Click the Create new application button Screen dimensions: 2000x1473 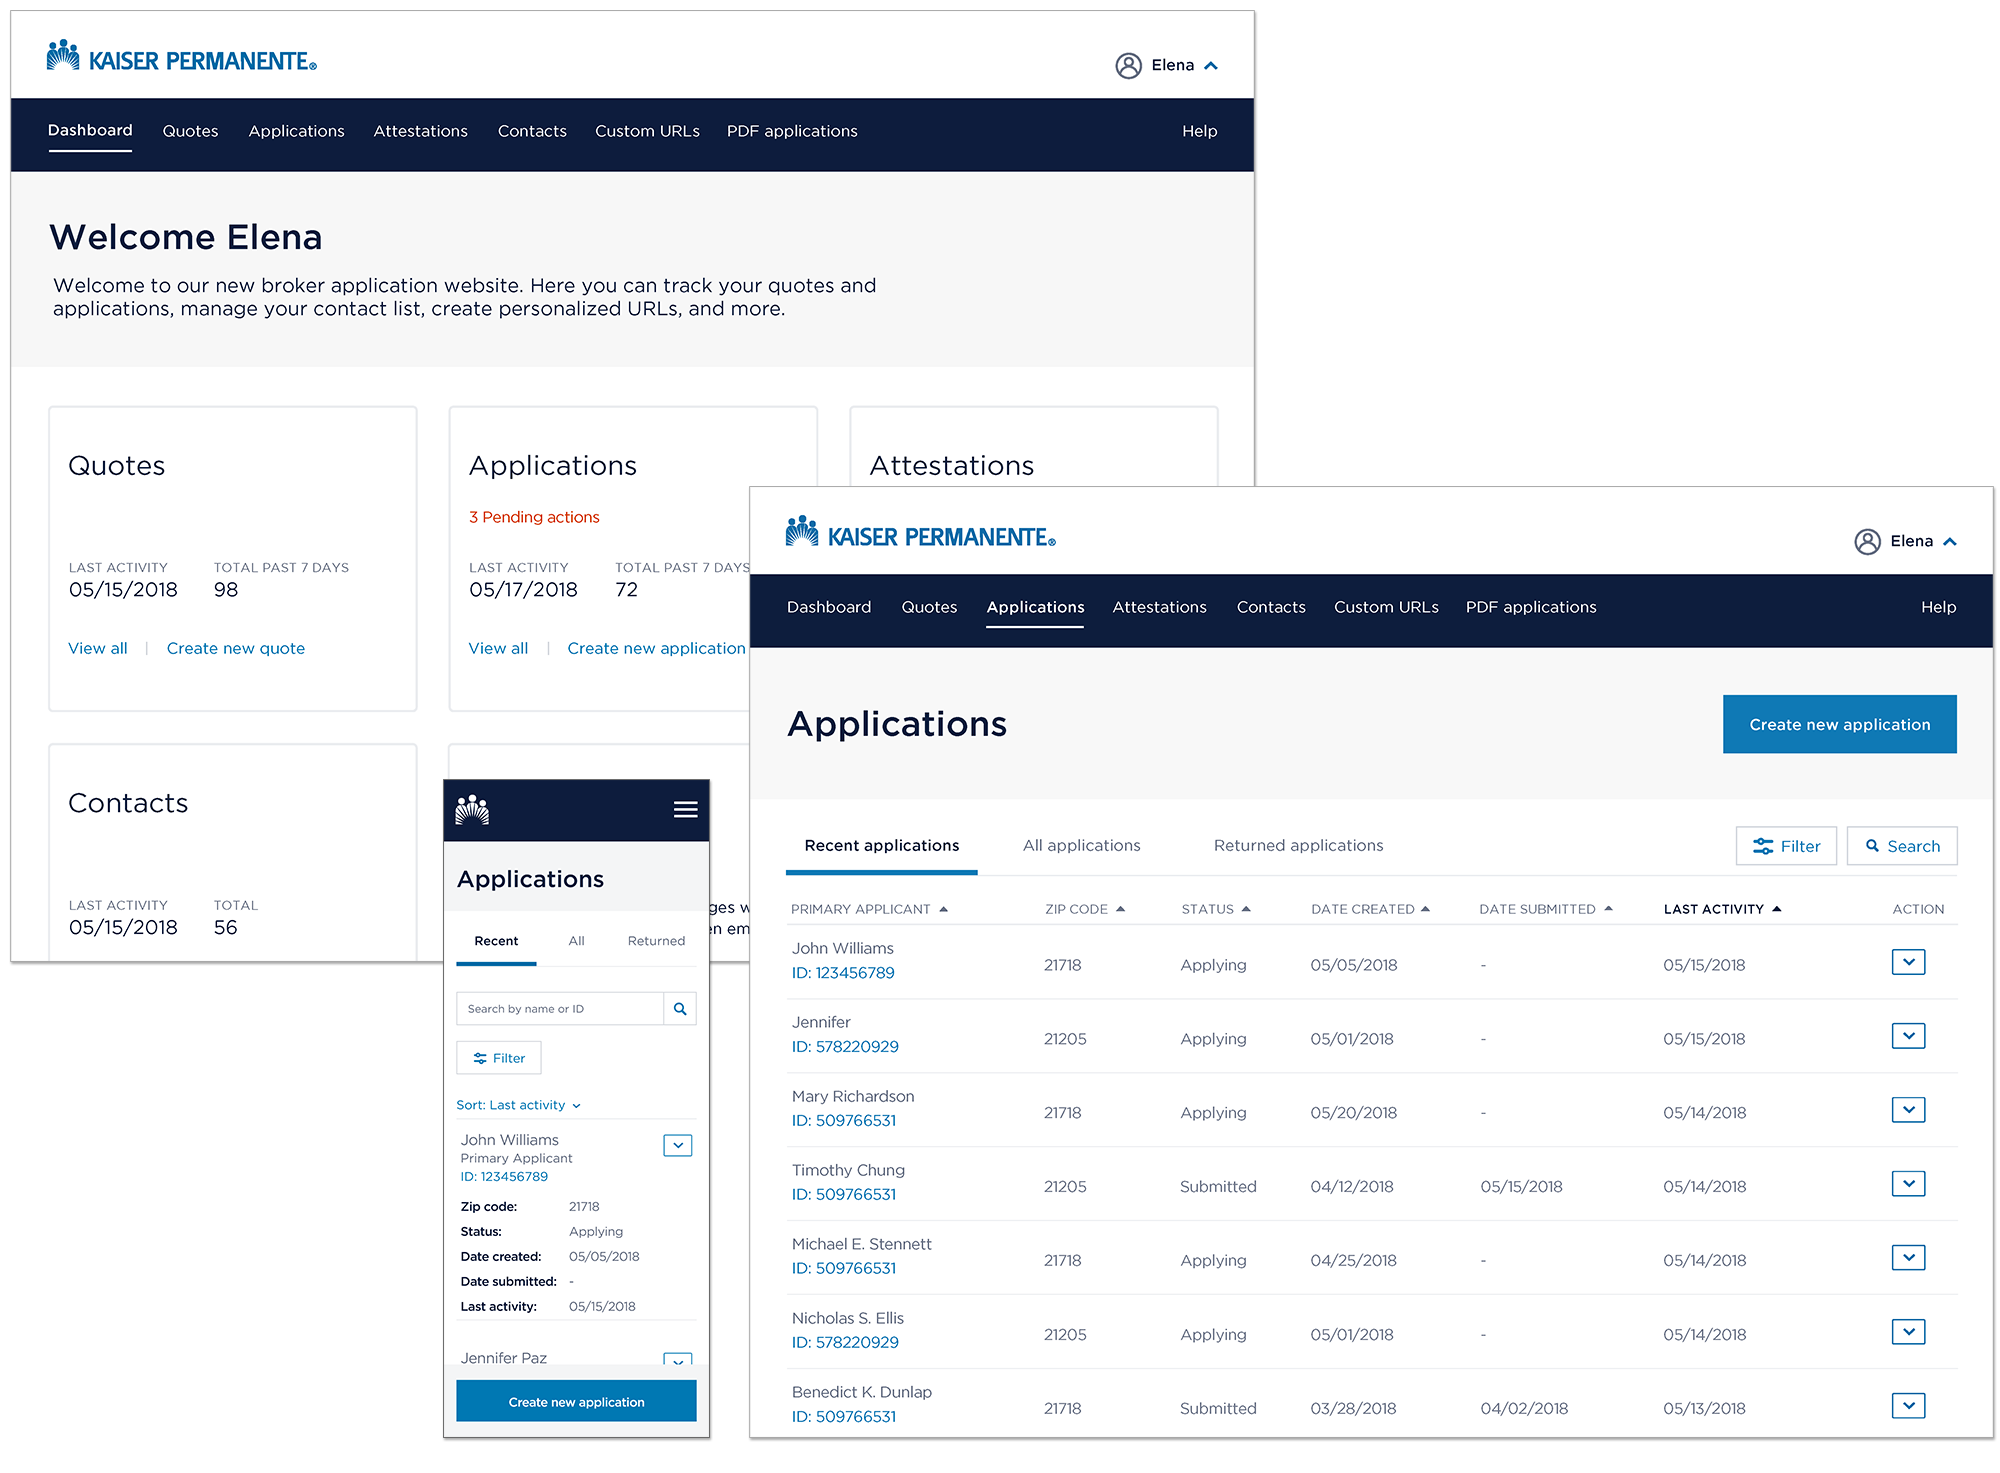[1840, 724]
